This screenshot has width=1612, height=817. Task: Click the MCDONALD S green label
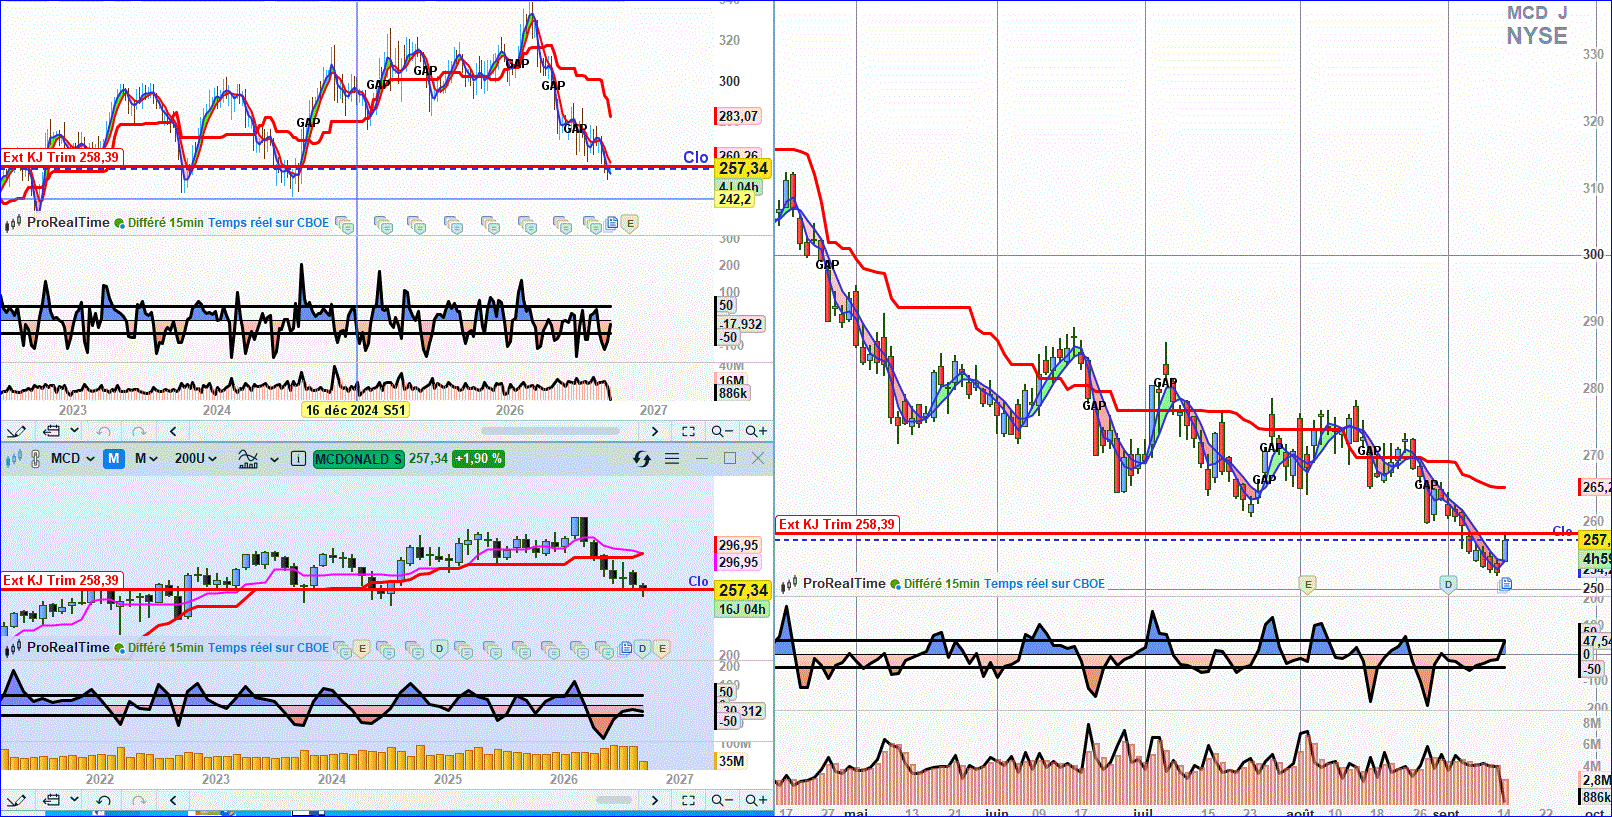point(358,458)
